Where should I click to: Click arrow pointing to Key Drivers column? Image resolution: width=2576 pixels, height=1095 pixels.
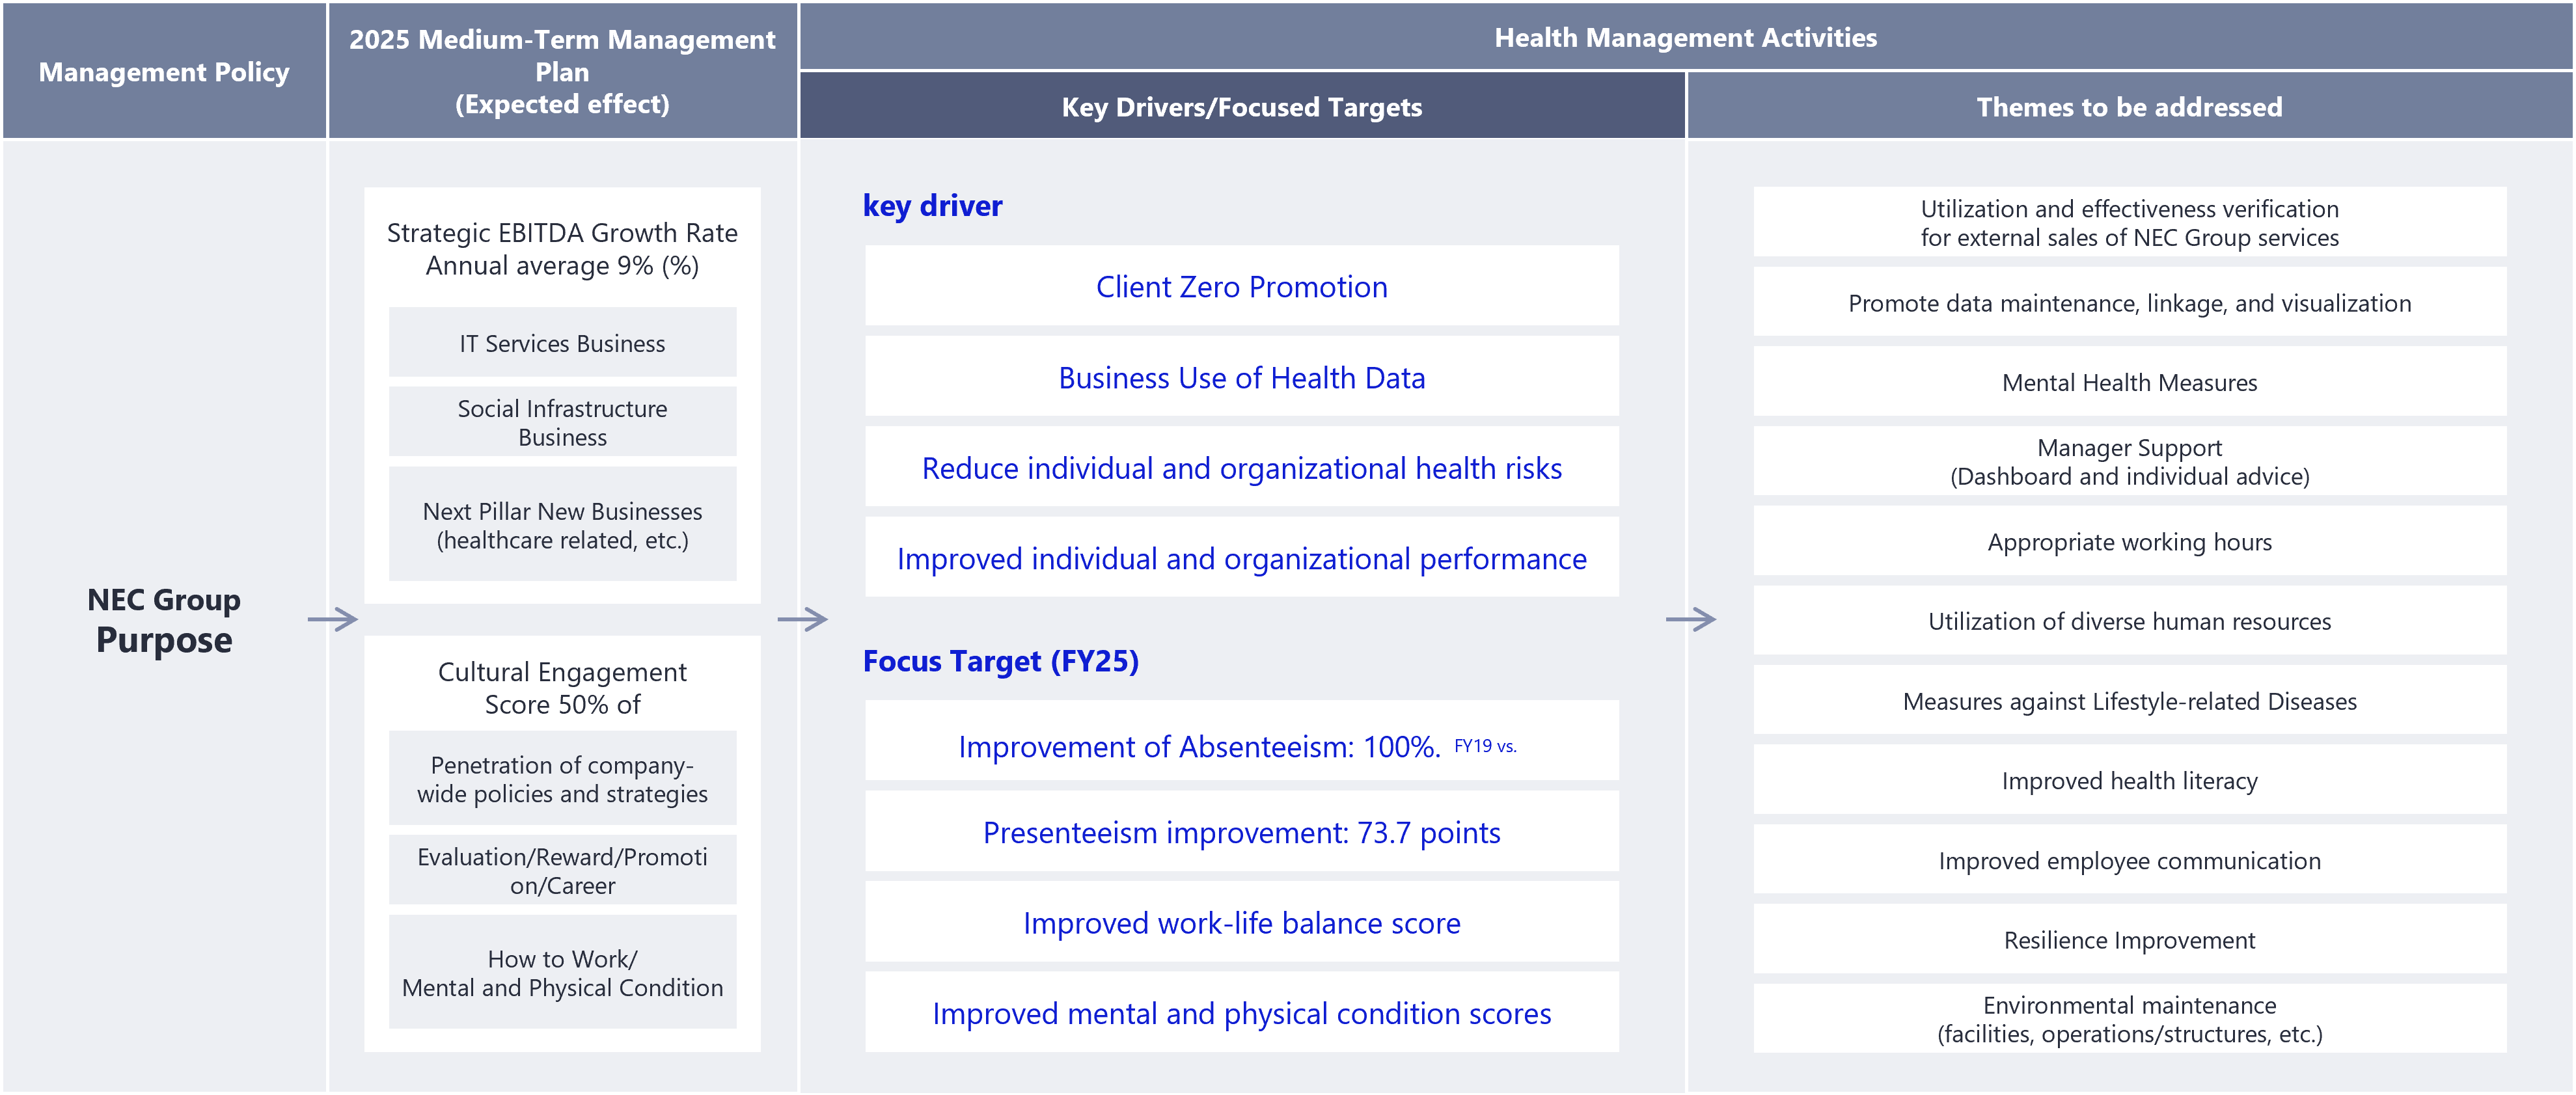pyautogui.click(x=802, y=619)
